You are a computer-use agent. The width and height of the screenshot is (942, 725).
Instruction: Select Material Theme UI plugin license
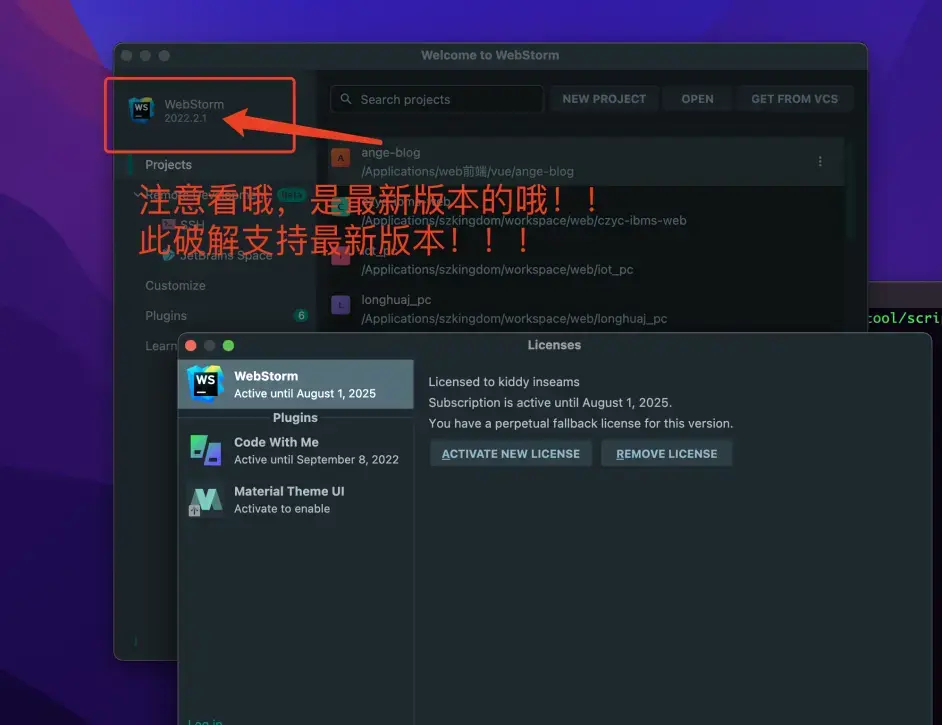296,500
